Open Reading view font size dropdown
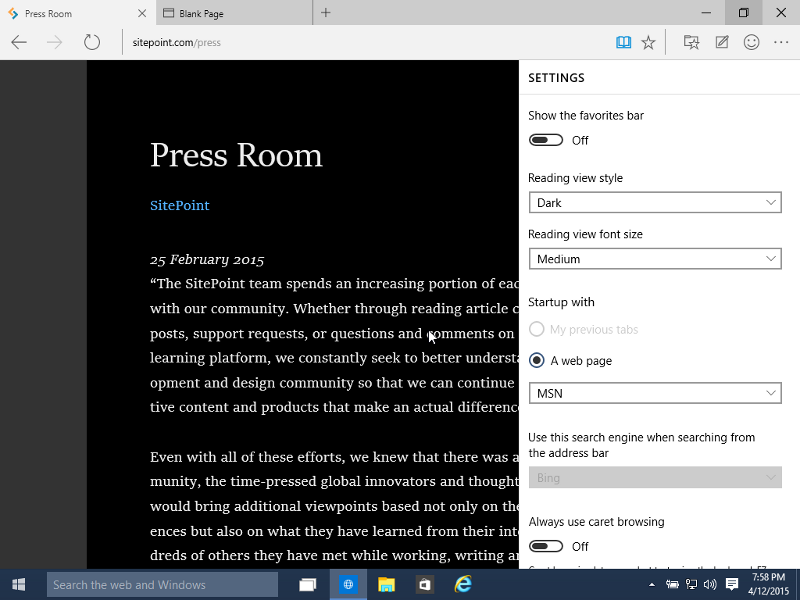Screen dimensions: 800x600 [654, 259]
